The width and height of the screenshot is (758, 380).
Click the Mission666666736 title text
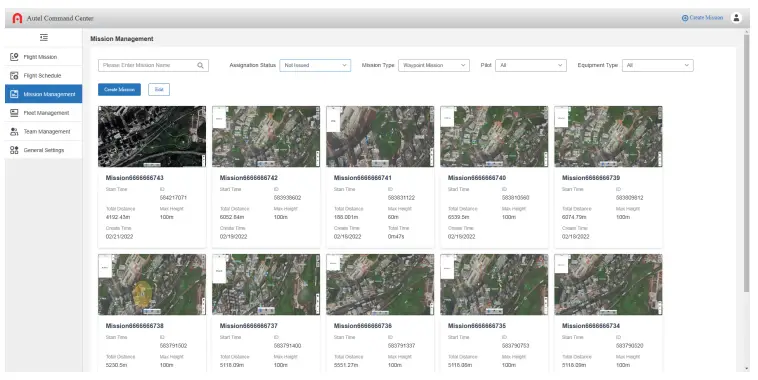[x=363, y=326]
